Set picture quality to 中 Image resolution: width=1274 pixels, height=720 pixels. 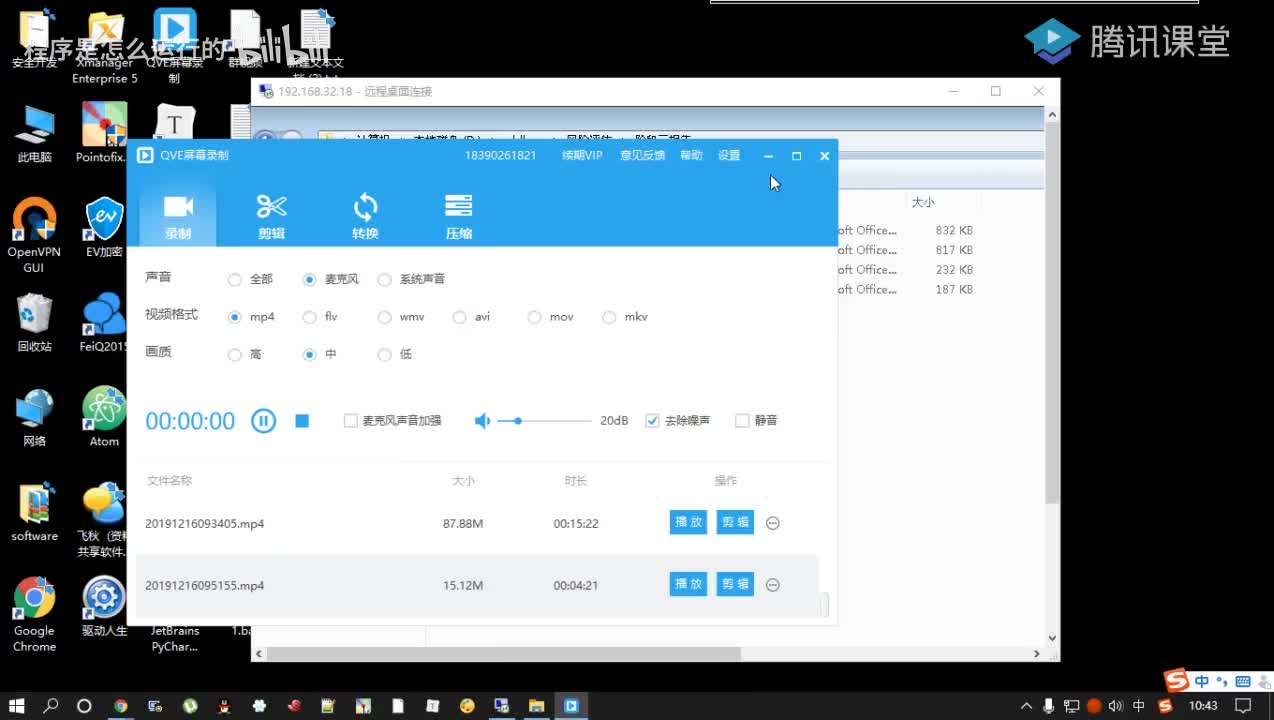(320, 355)
